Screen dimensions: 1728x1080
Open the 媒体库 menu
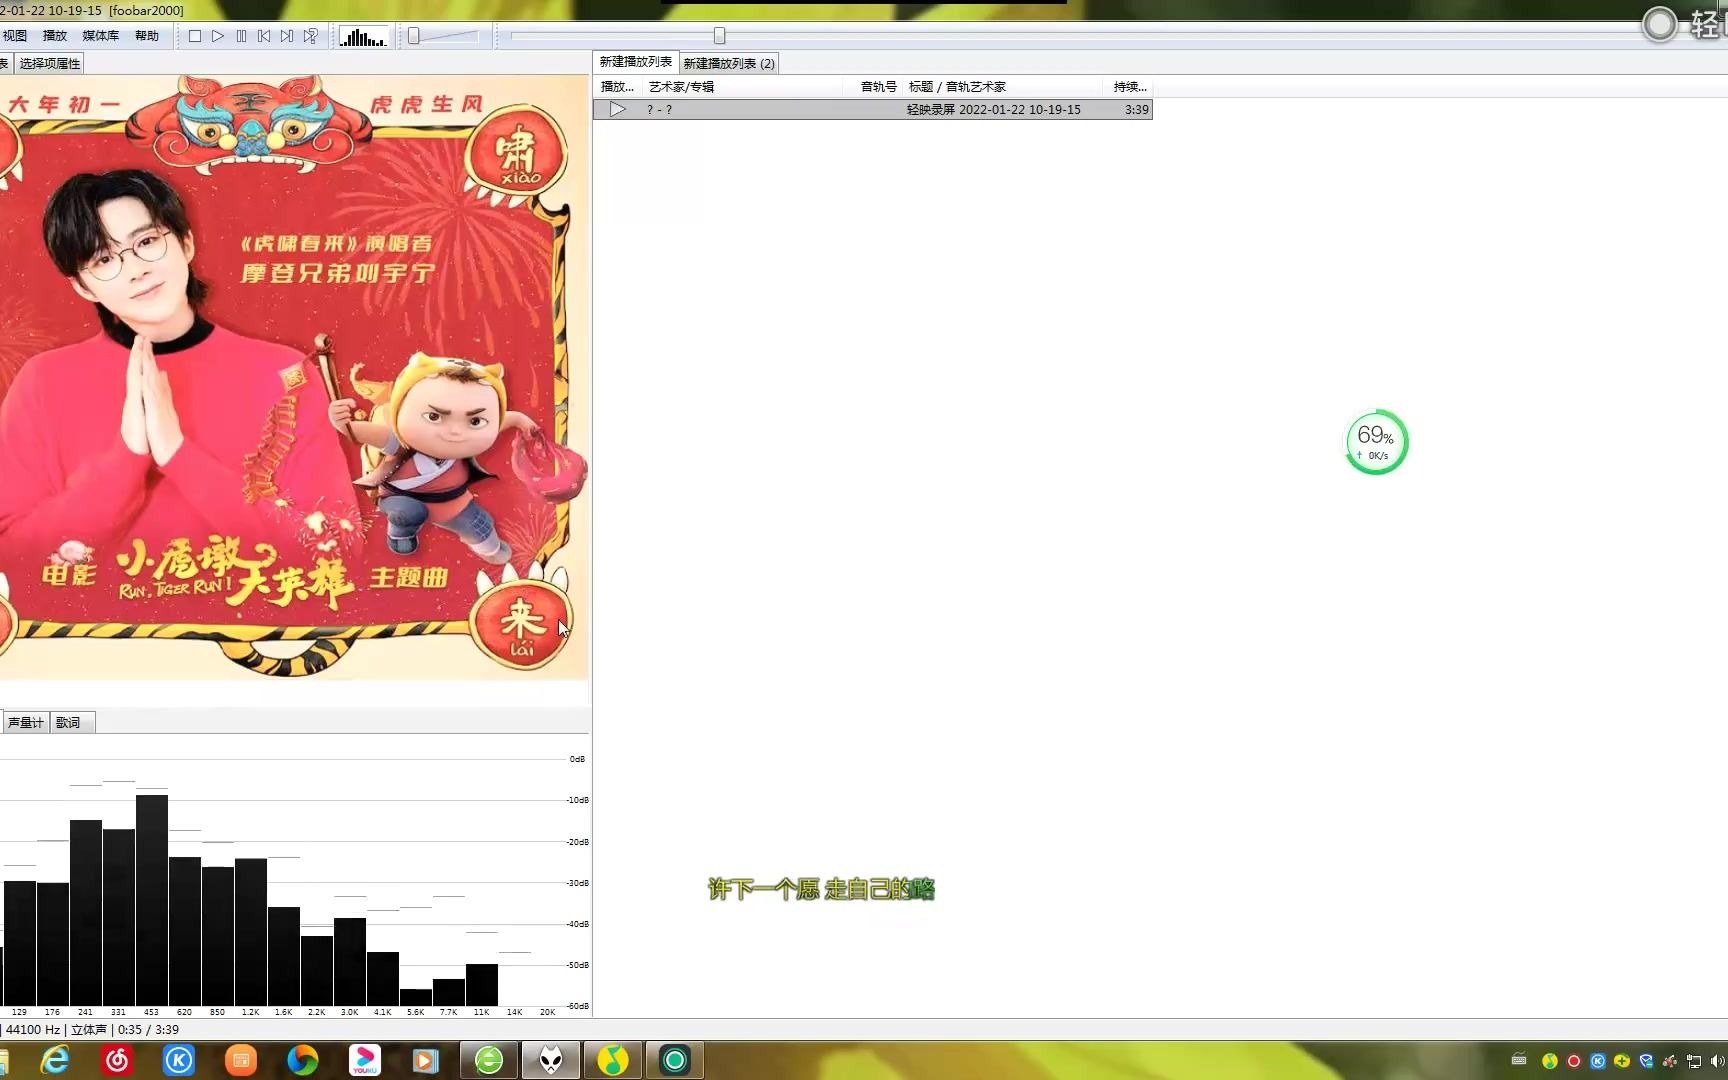[100, 36]
